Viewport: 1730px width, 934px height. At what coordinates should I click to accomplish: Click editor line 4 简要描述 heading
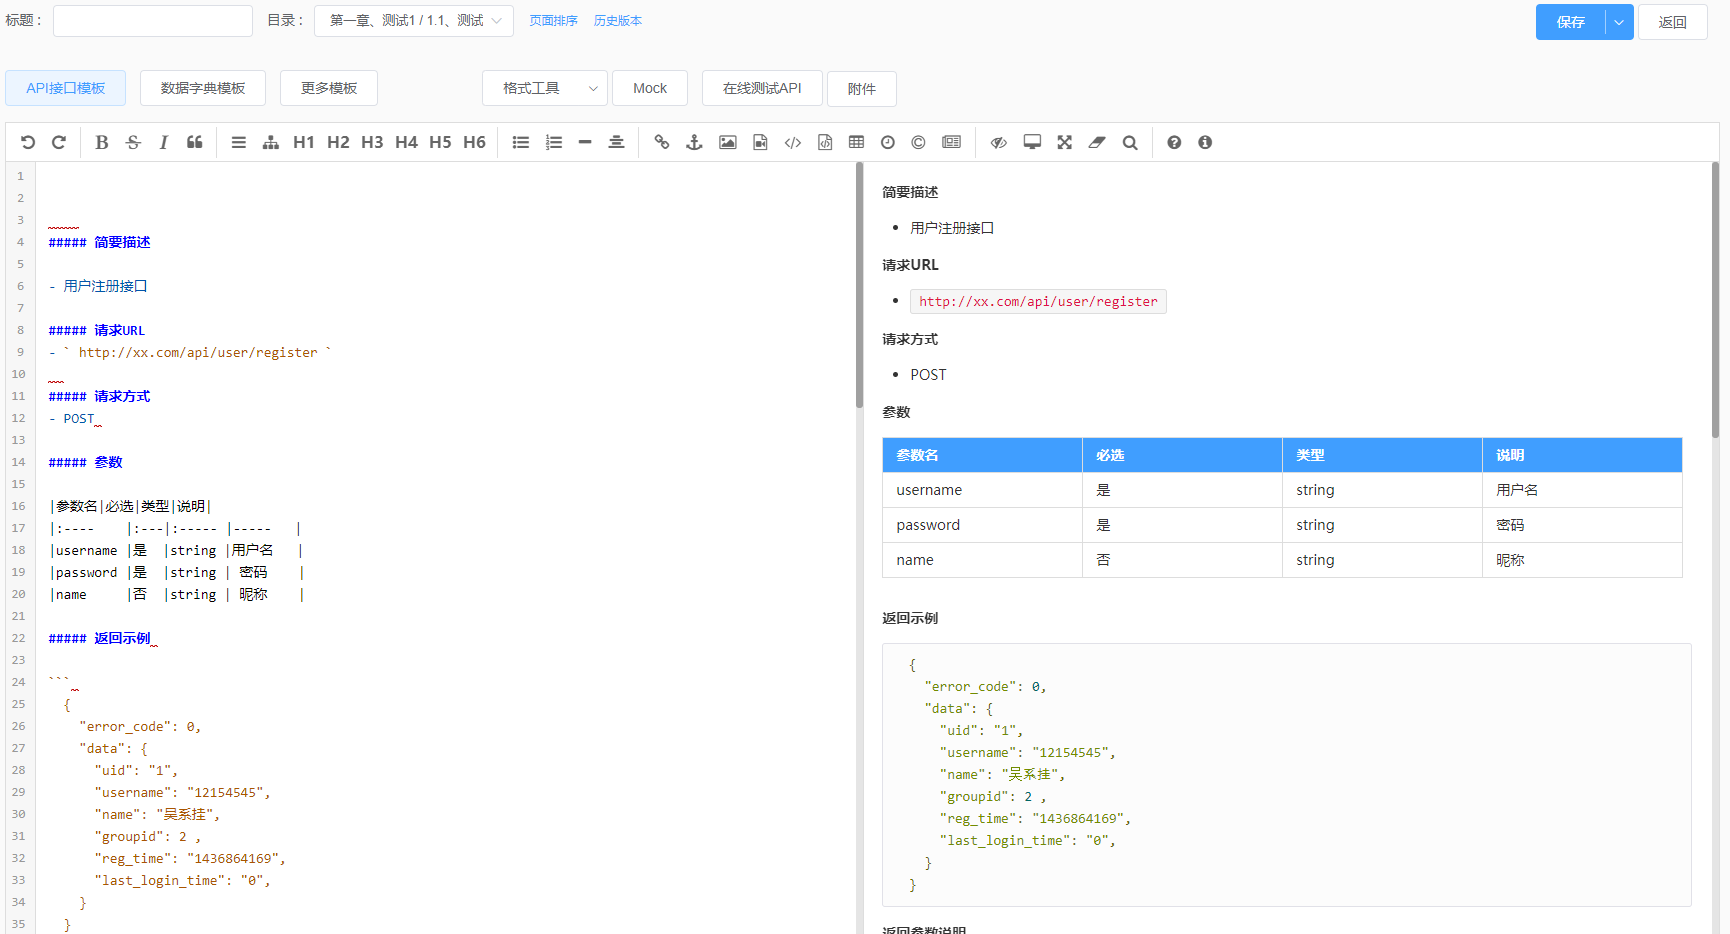99,242
